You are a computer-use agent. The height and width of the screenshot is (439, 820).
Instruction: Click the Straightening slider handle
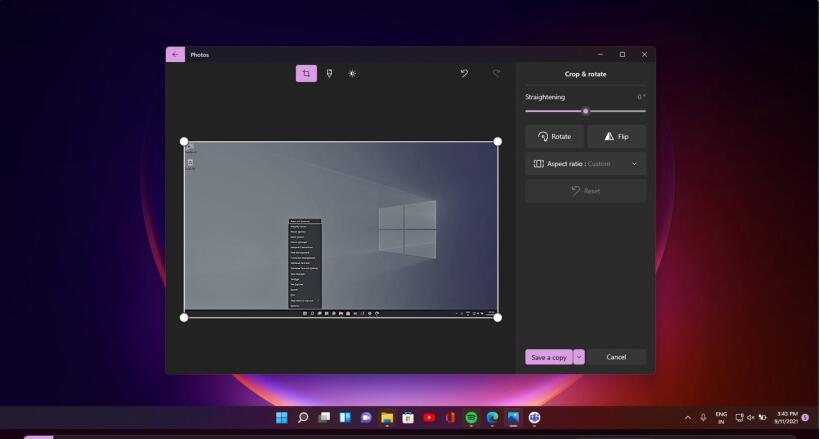click(x=586, y=111)
